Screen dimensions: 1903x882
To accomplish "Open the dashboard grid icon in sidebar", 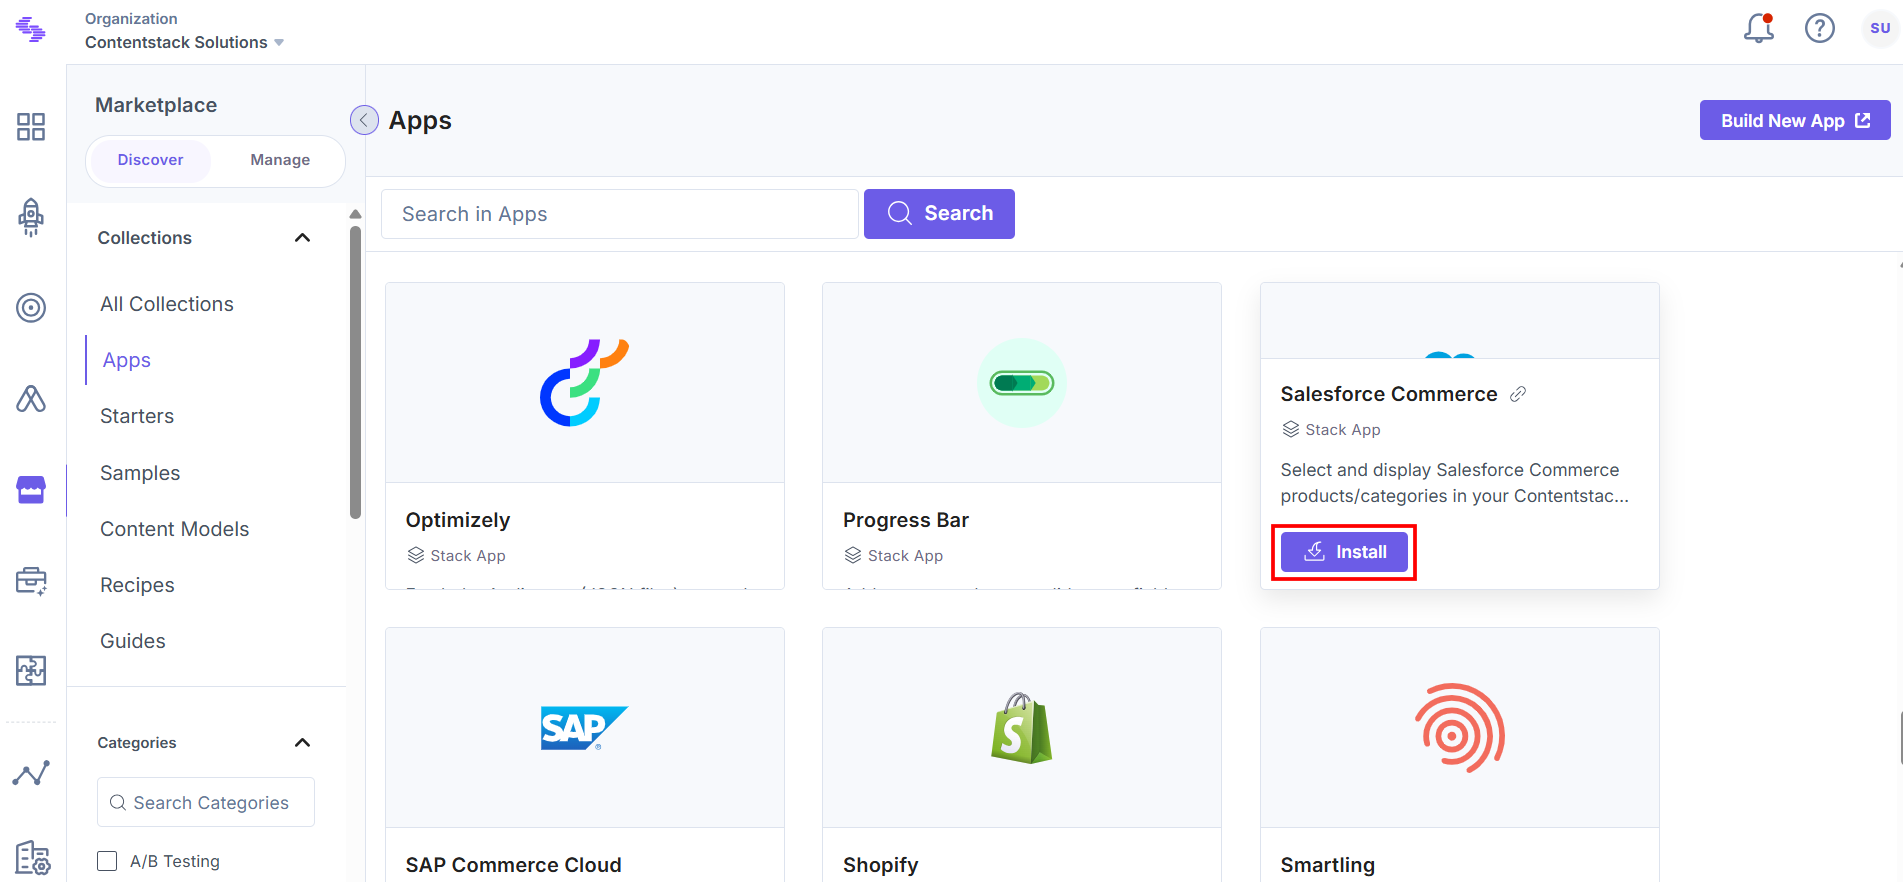I will [31, 126].
